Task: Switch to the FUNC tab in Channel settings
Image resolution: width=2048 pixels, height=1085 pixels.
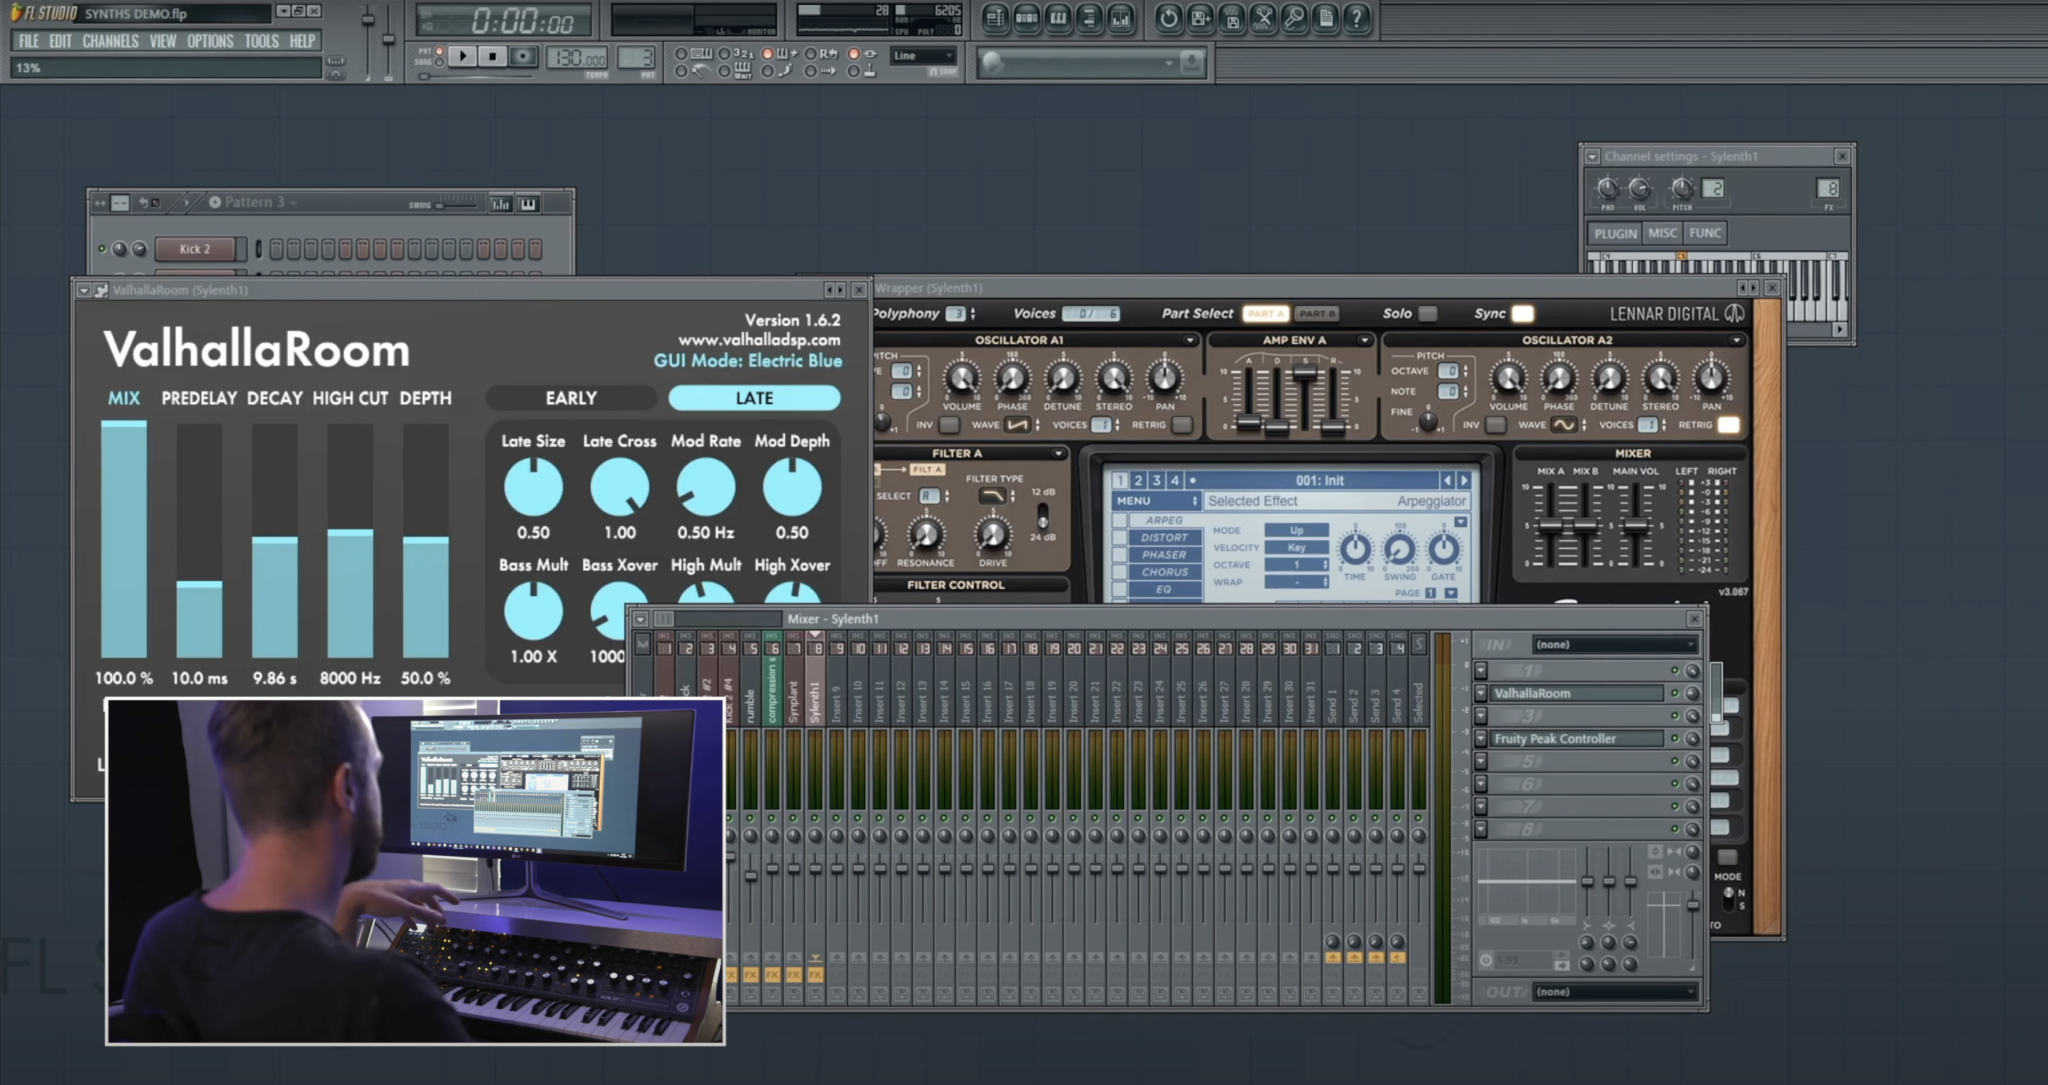Action: 1704,232
